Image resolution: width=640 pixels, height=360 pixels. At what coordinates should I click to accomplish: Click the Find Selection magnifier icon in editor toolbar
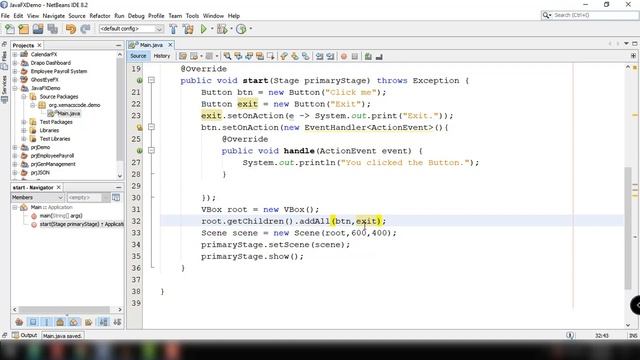pyautogui.click(x=227, y=56)
